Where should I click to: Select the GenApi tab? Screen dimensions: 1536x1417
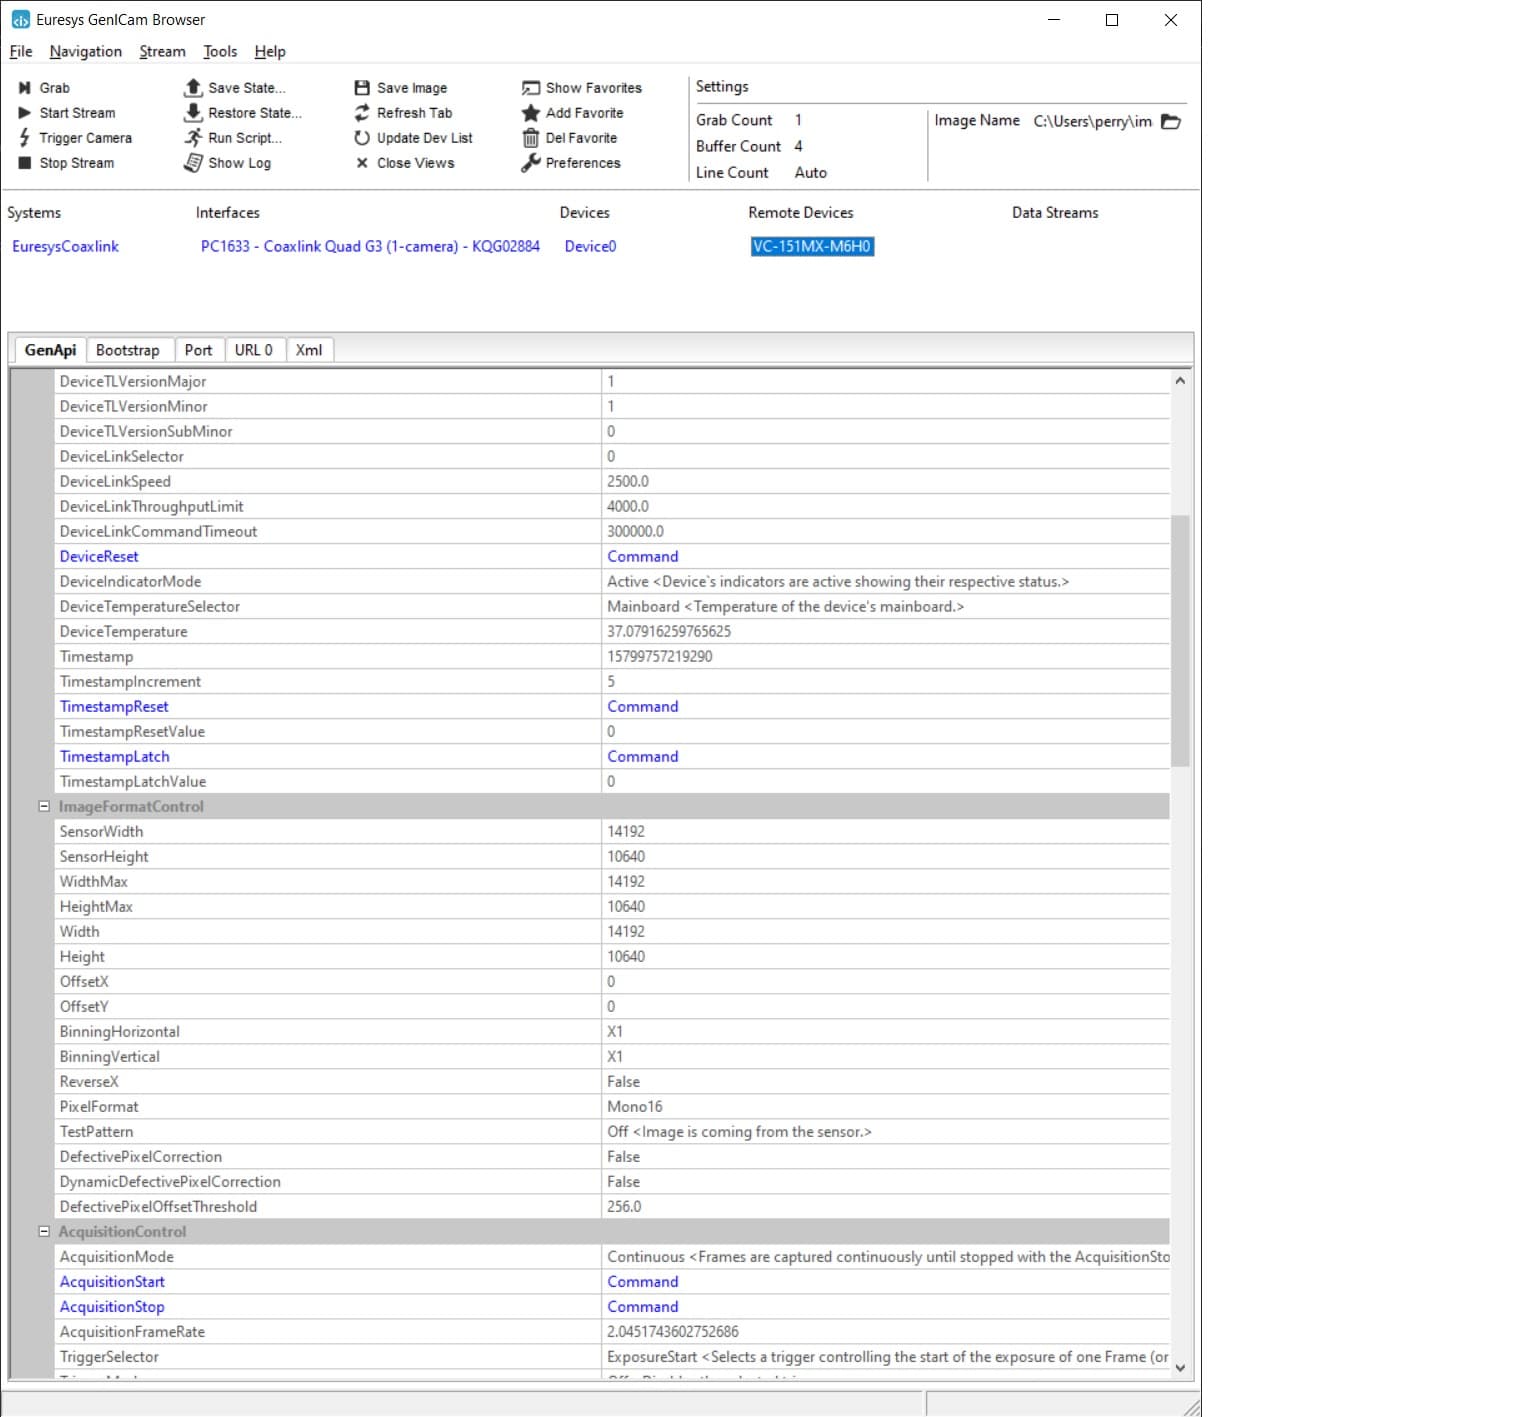tap(50, 350)
